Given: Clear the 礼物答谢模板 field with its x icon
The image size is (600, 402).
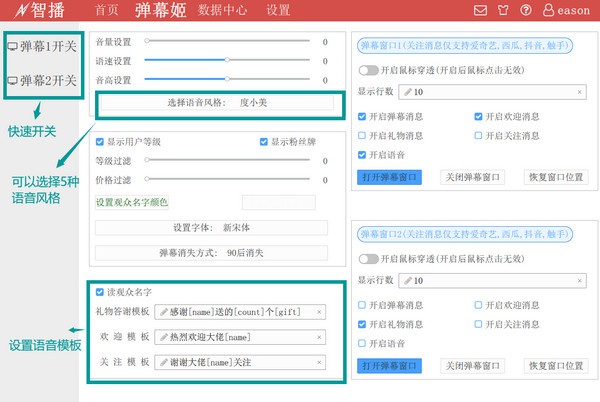Looking at the screenshot, I should click(x=319, y=313).
